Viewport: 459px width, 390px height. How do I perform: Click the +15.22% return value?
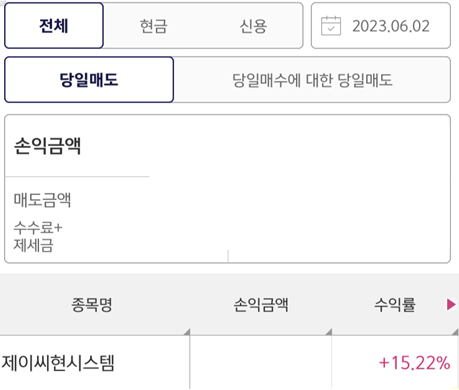click(x=415, y=363)
